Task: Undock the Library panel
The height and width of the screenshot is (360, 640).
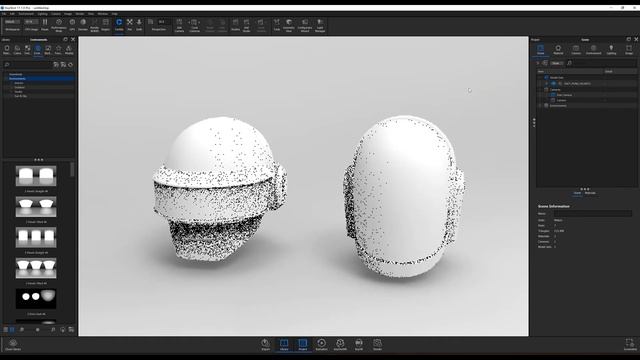Action: (65, 40)
